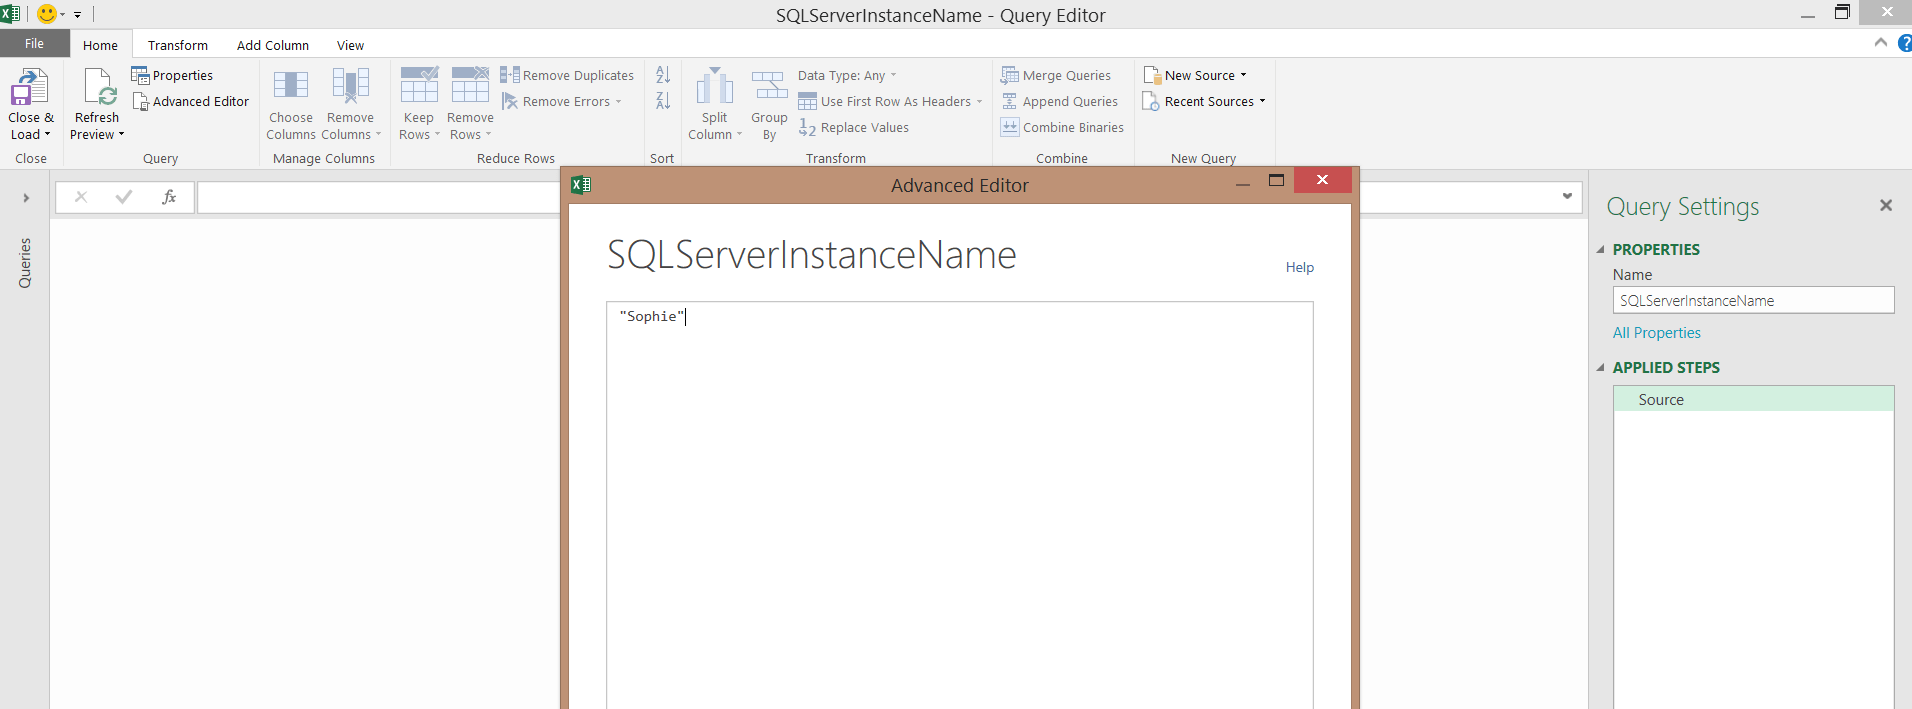Expand the Queries navigation pane
This screenshot has height=709, width=1912.
(26, 198)
